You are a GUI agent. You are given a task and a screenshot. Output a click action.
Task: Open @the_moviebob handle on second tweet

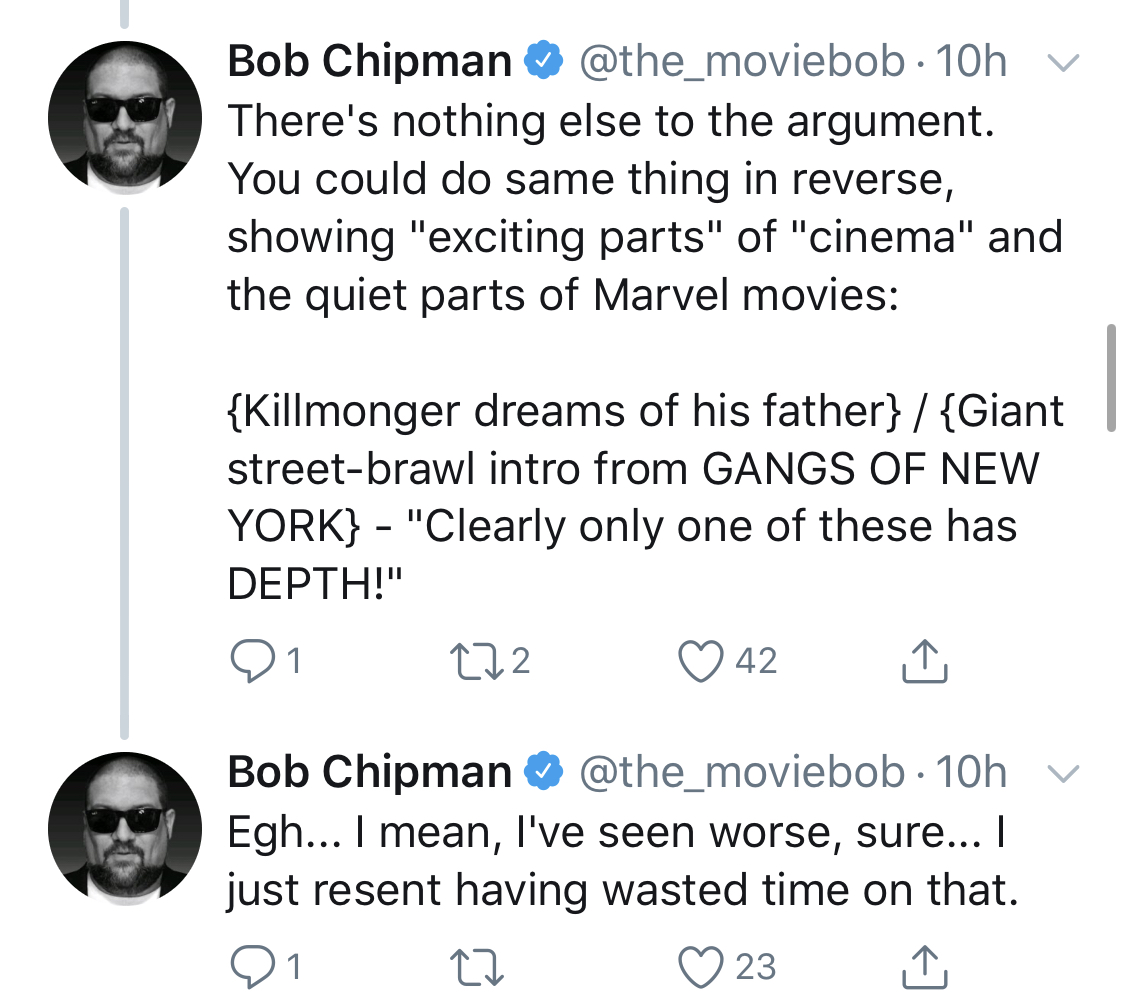coord(742,773)
